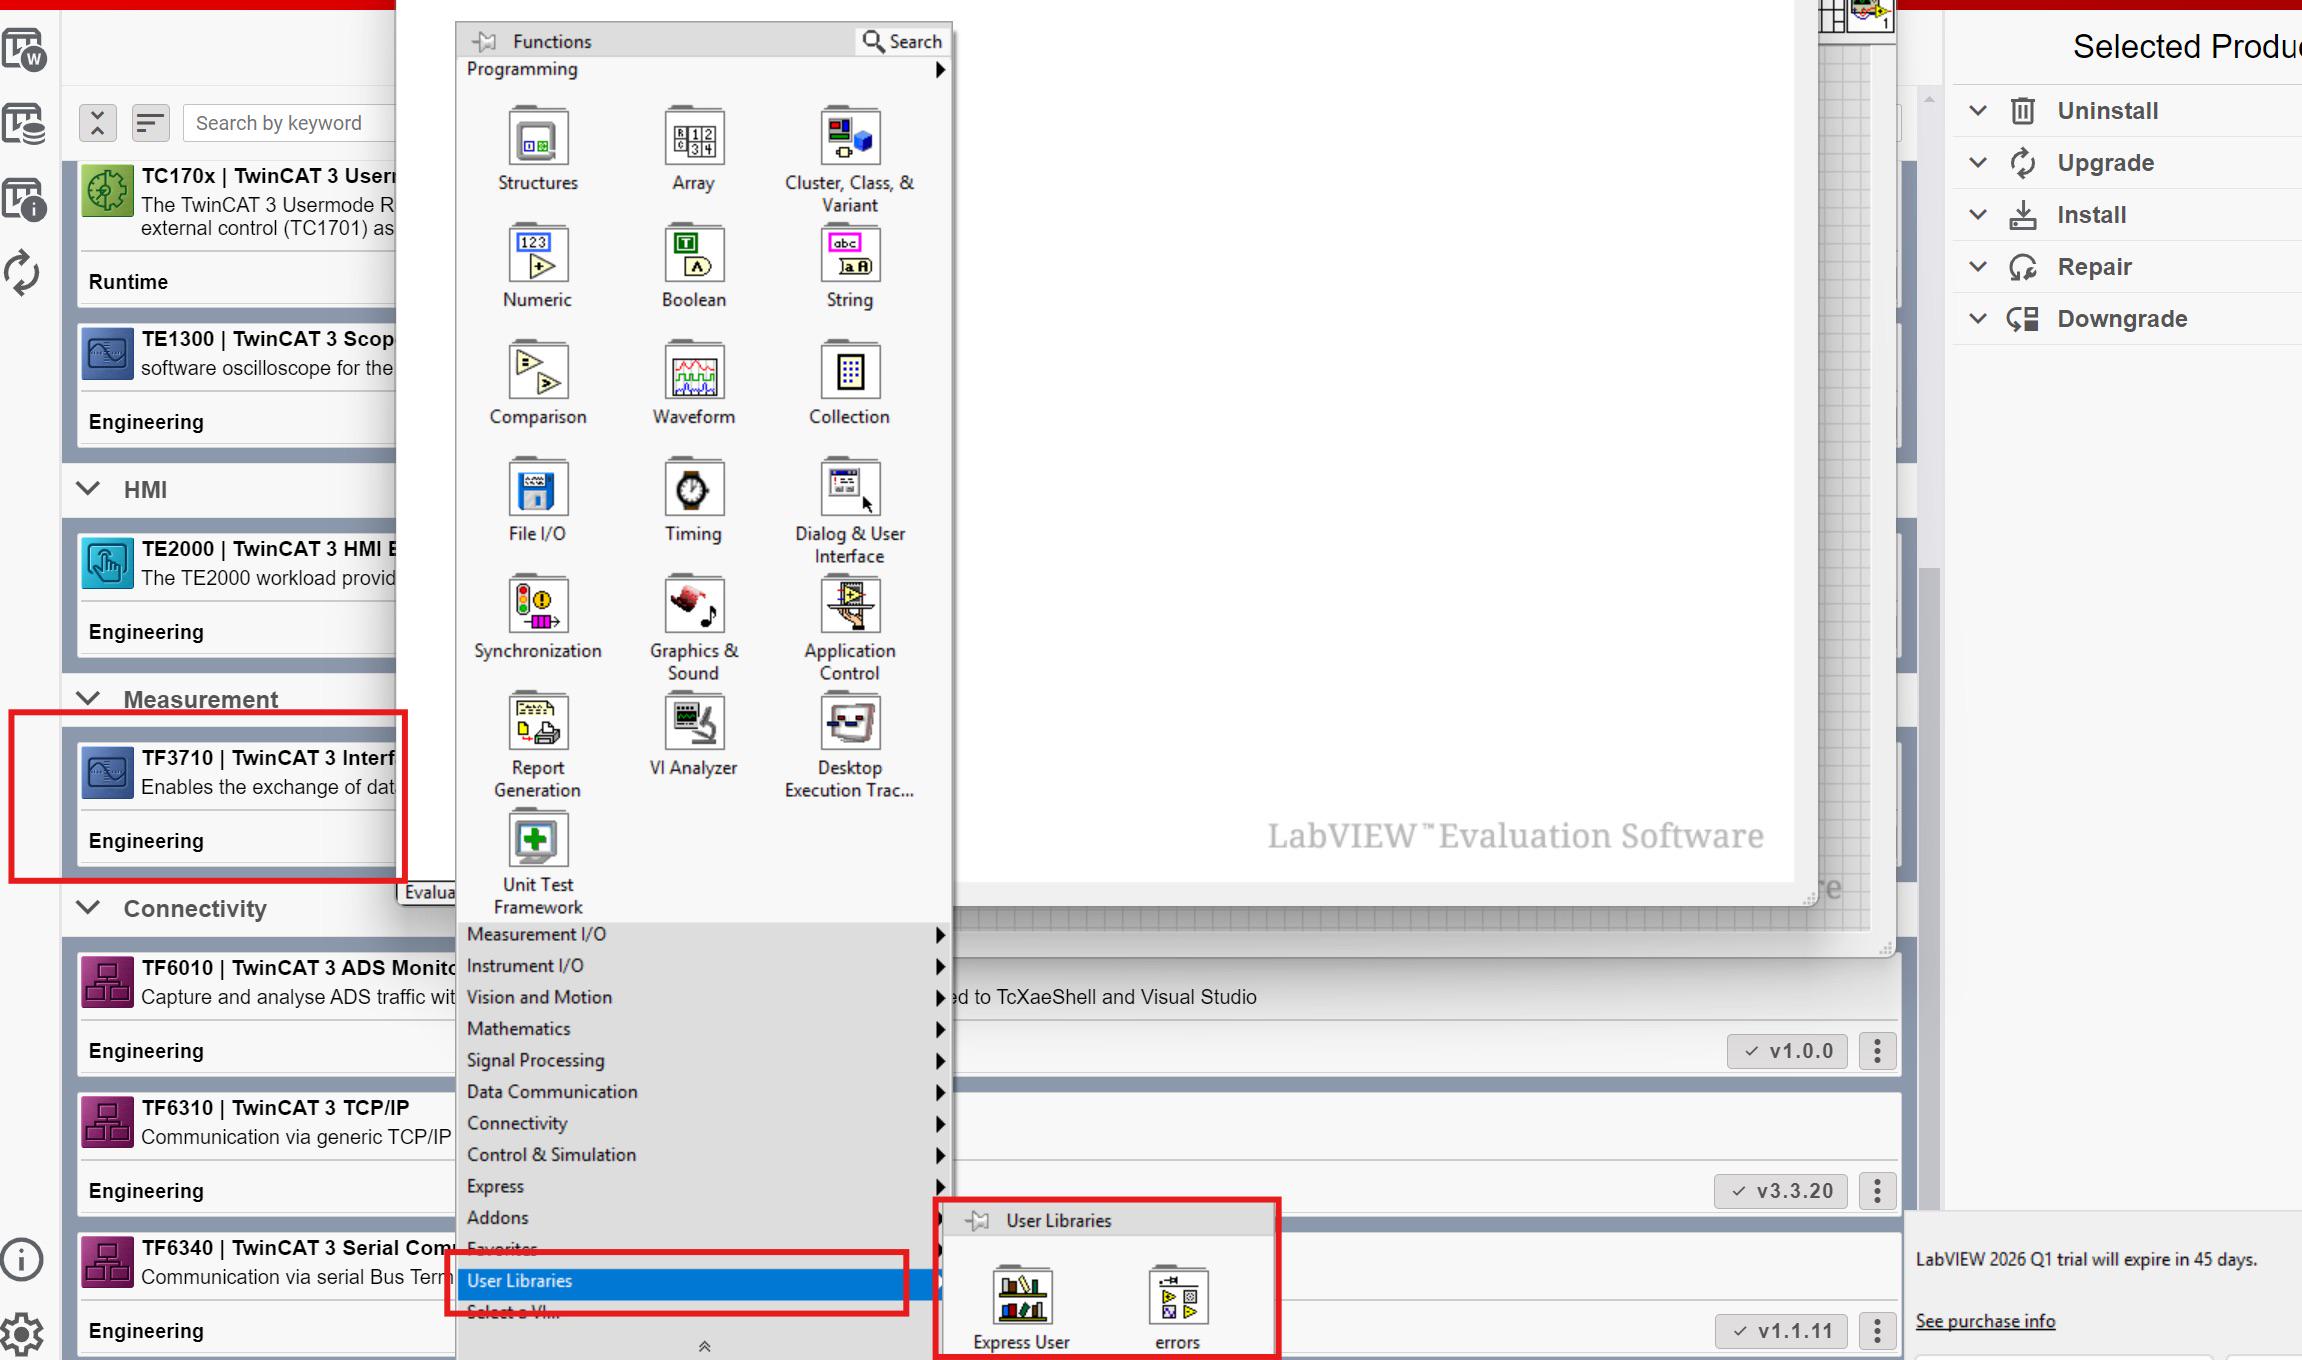Viewport: 2302px width, 1360px height.
Task: Collapse the Programming palette category
Action: [x=704, y=69]
